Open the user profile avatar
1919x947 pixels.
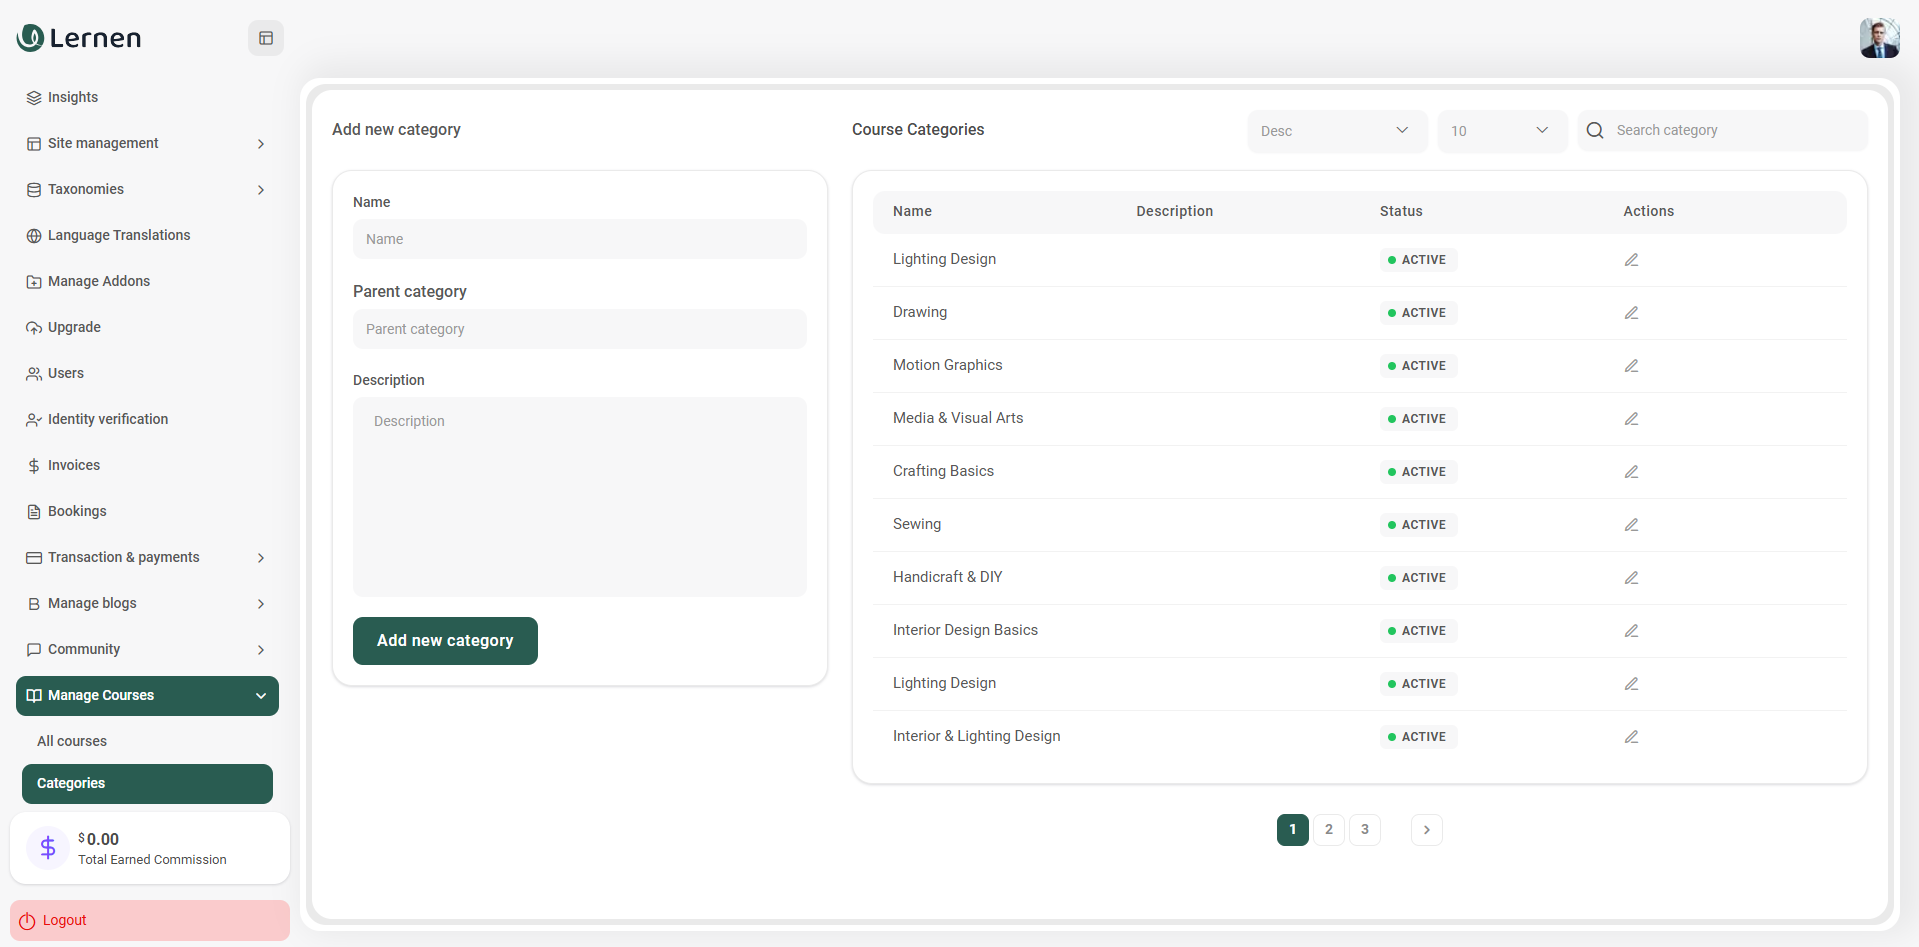point(1879,38)
